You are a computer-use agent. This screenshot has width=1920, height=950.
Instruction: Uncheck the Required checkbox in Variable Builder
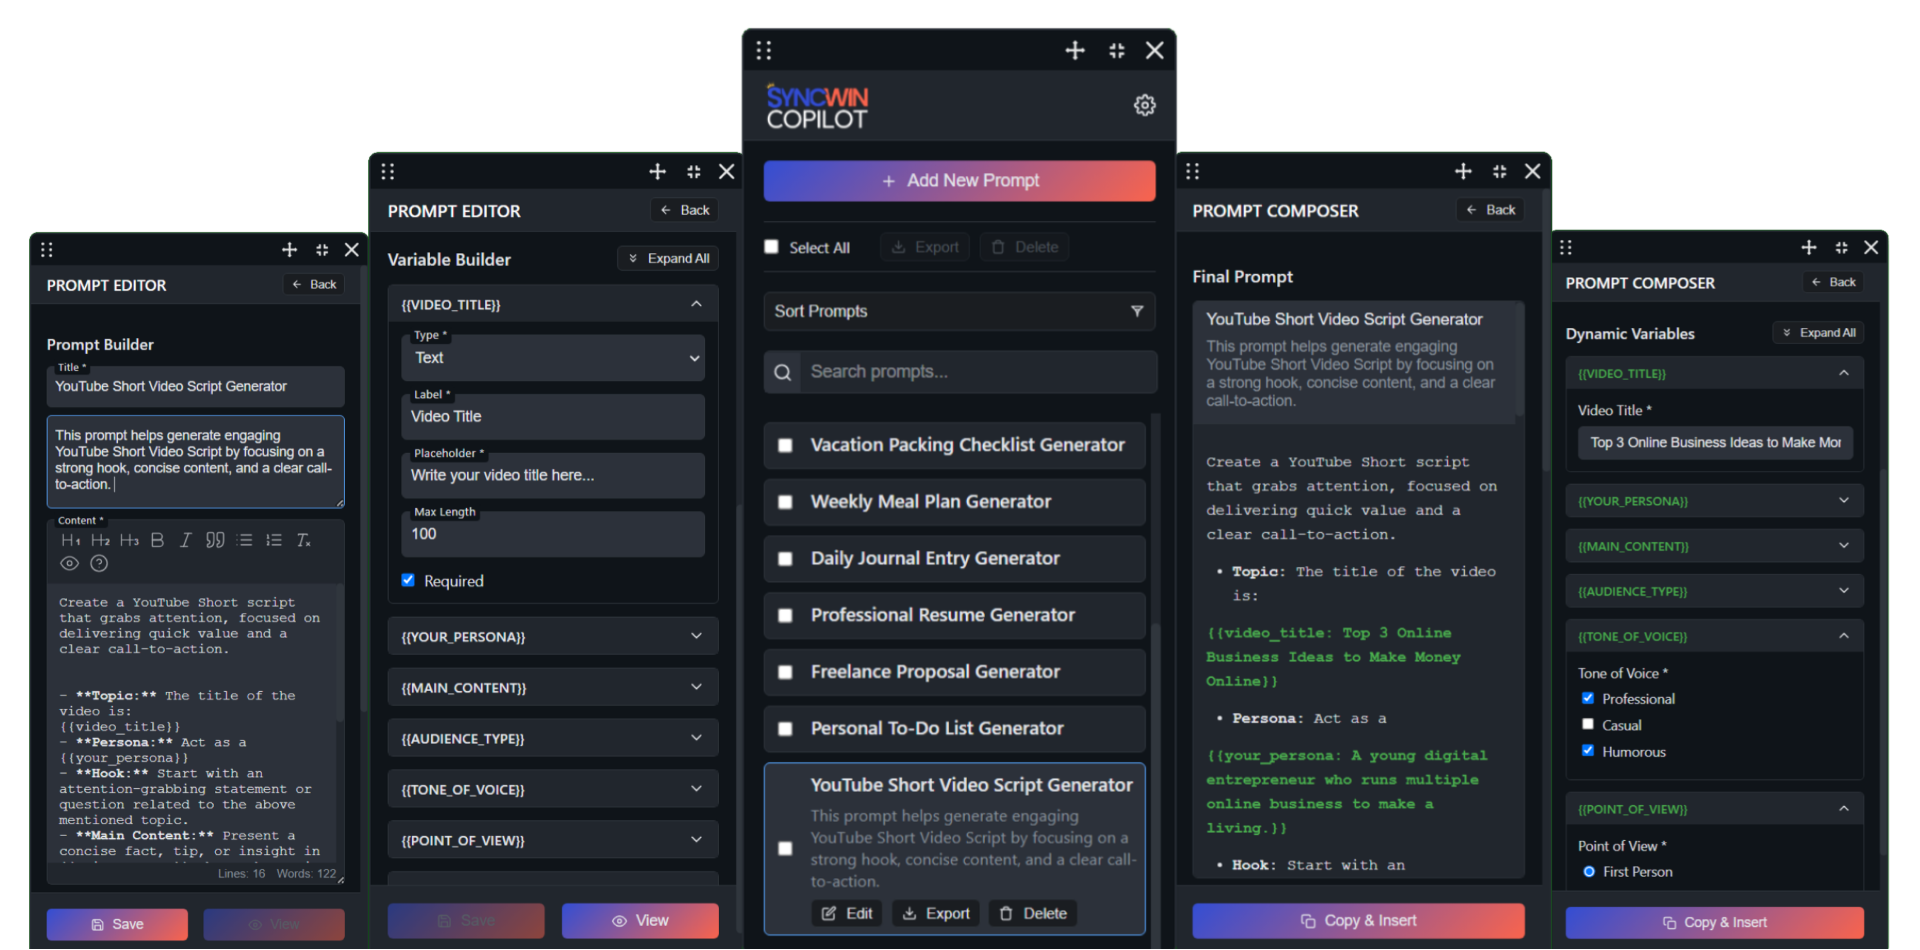408,580
